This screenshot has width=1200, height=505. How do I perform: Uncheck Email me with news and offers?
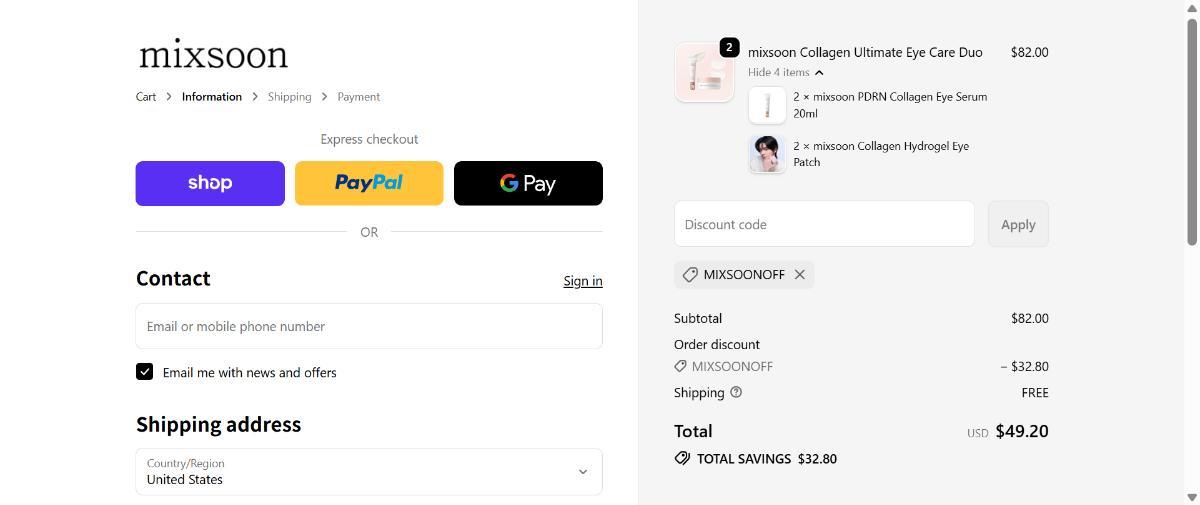(145, 372)
